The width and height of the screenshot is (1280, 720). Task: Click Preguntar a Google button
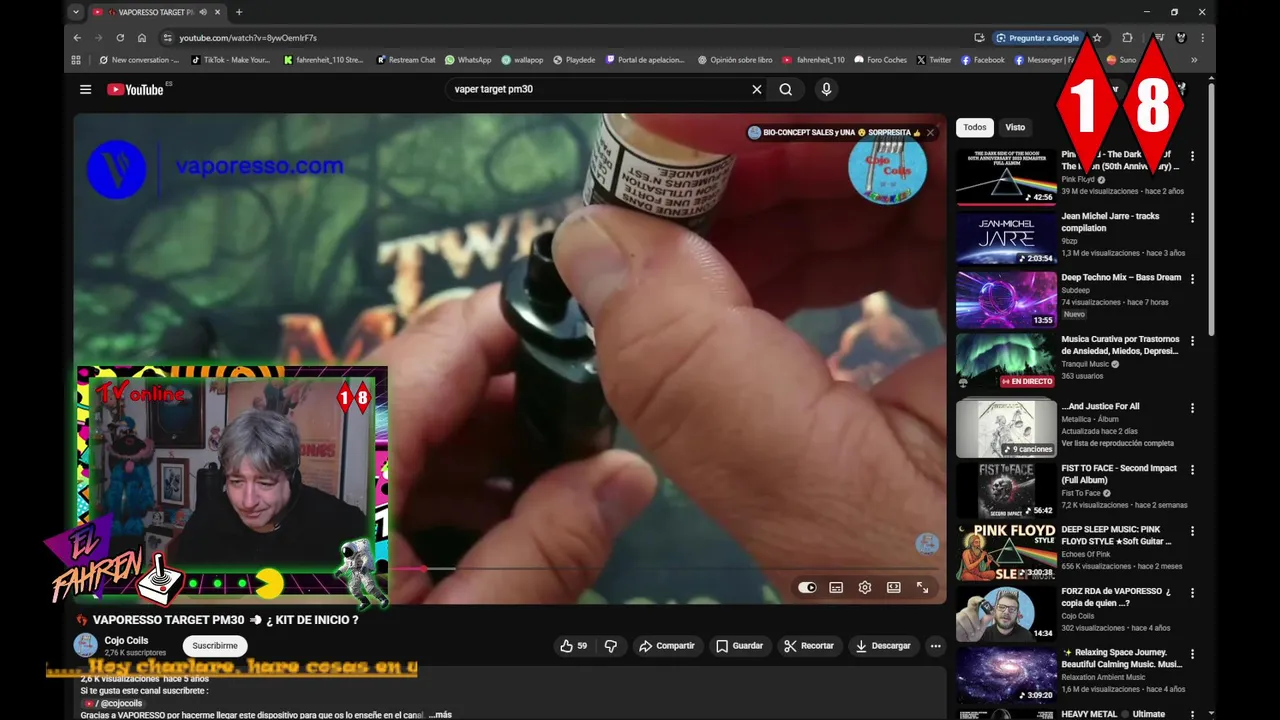[1037, 38]
